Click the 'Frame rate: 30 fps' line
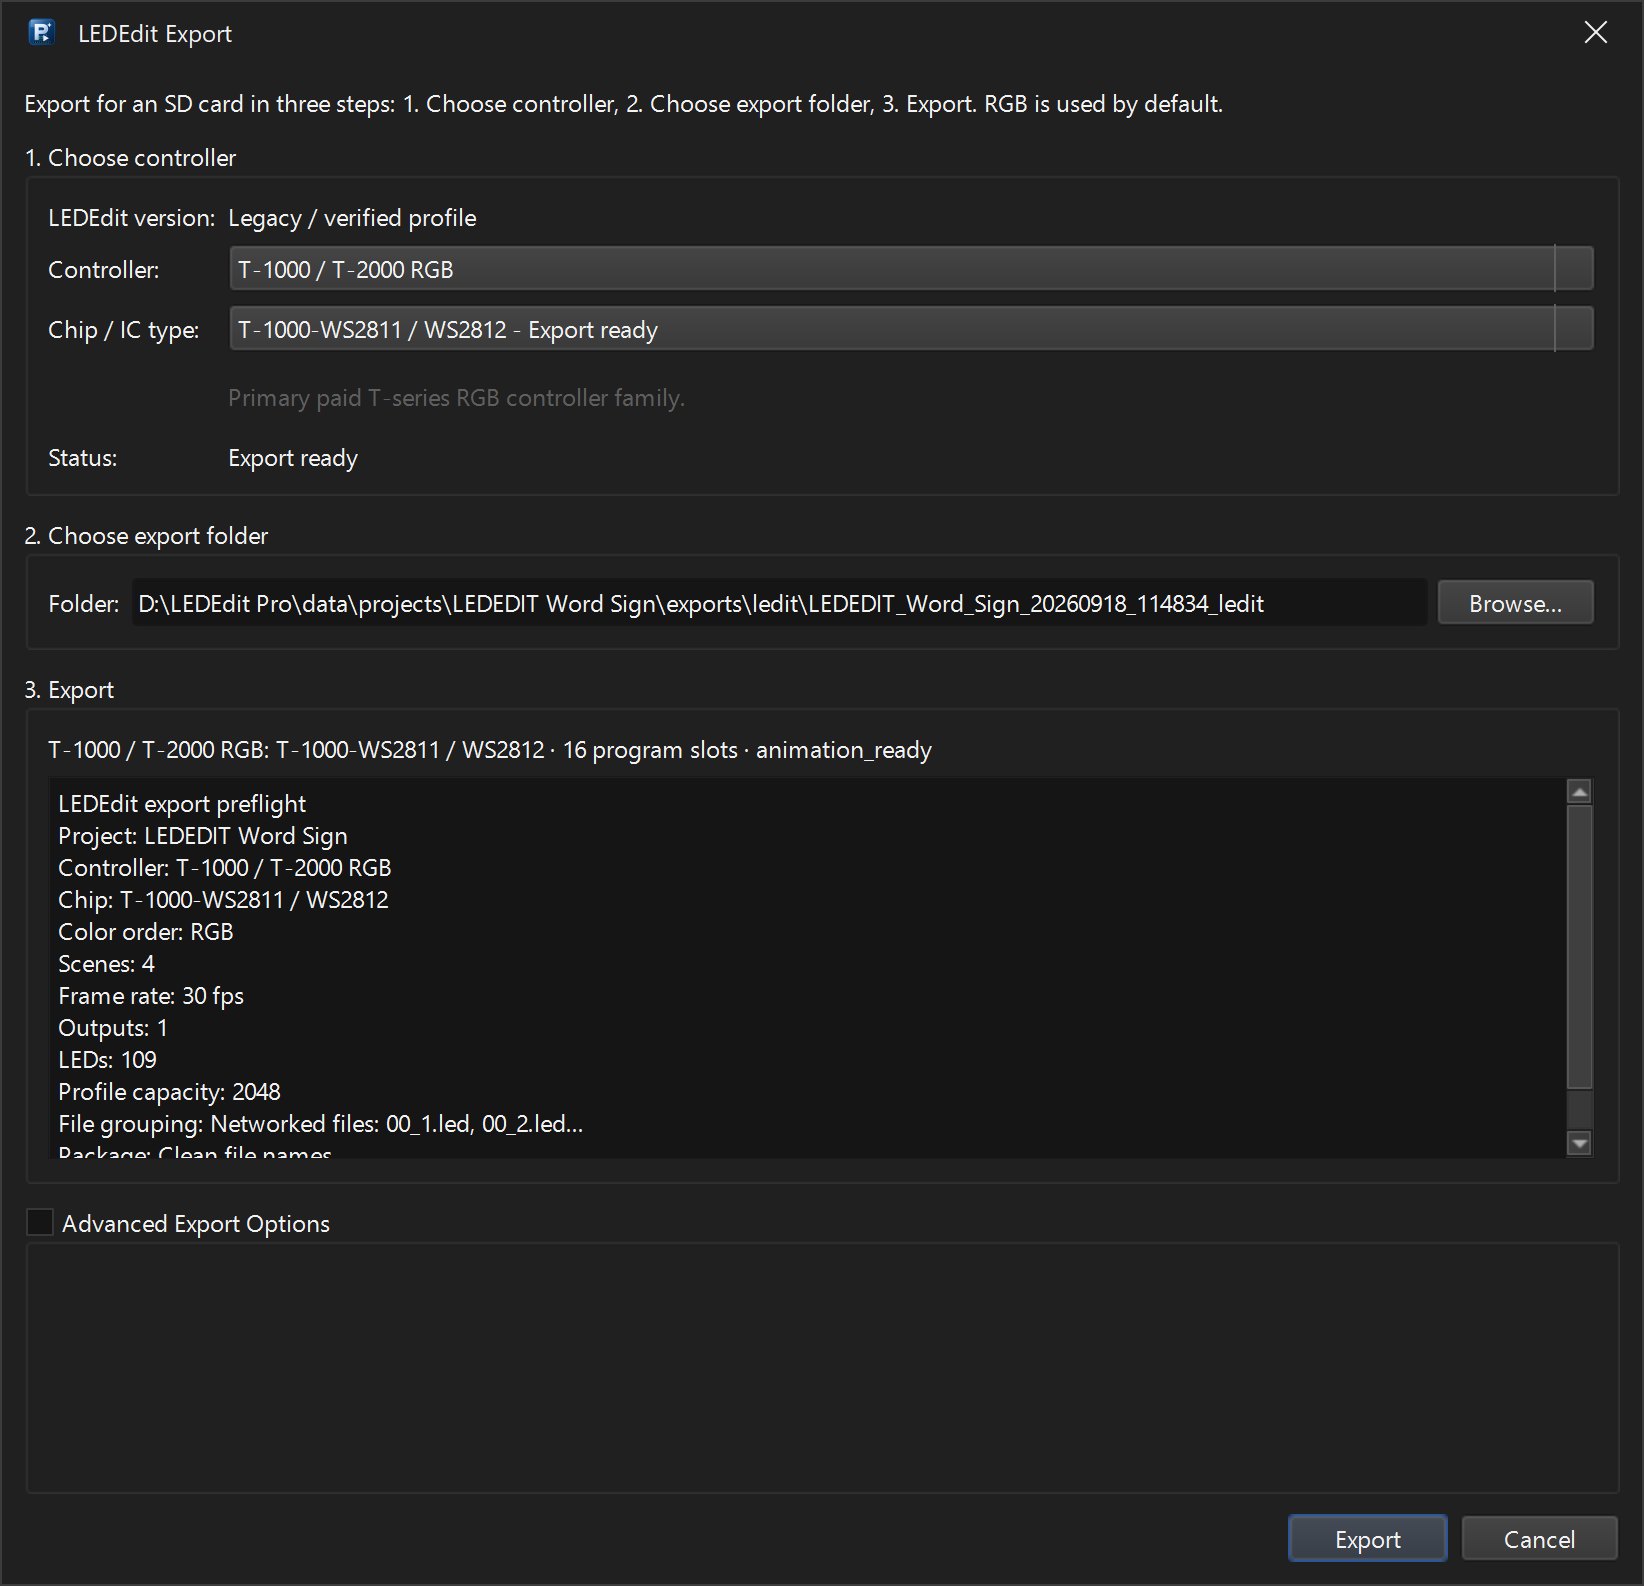Screen dimensions: 1644x1586 [x=151, y=996]
